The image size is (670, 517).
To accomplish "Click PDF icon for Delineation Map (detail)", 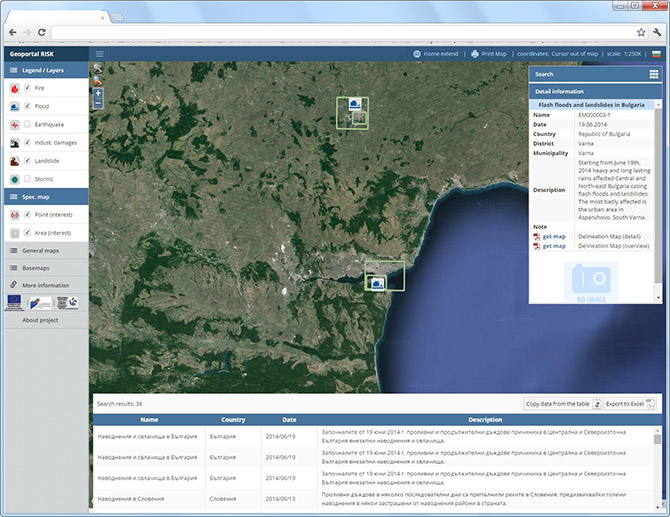I will click(x=537, y=237).
